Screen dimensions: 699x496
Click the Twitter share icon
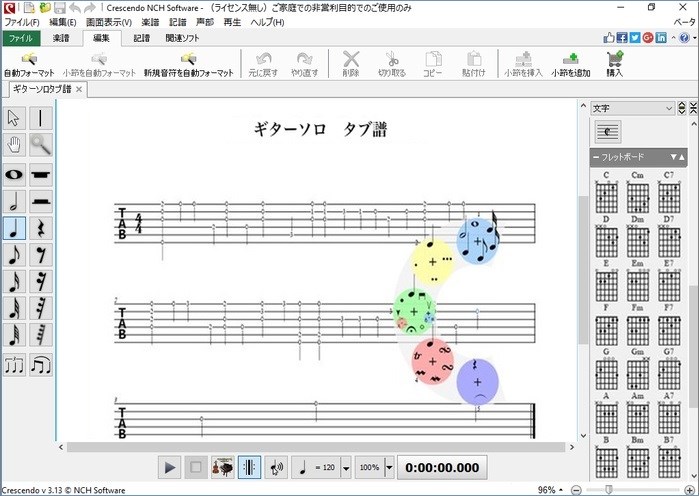coord(635,38)
